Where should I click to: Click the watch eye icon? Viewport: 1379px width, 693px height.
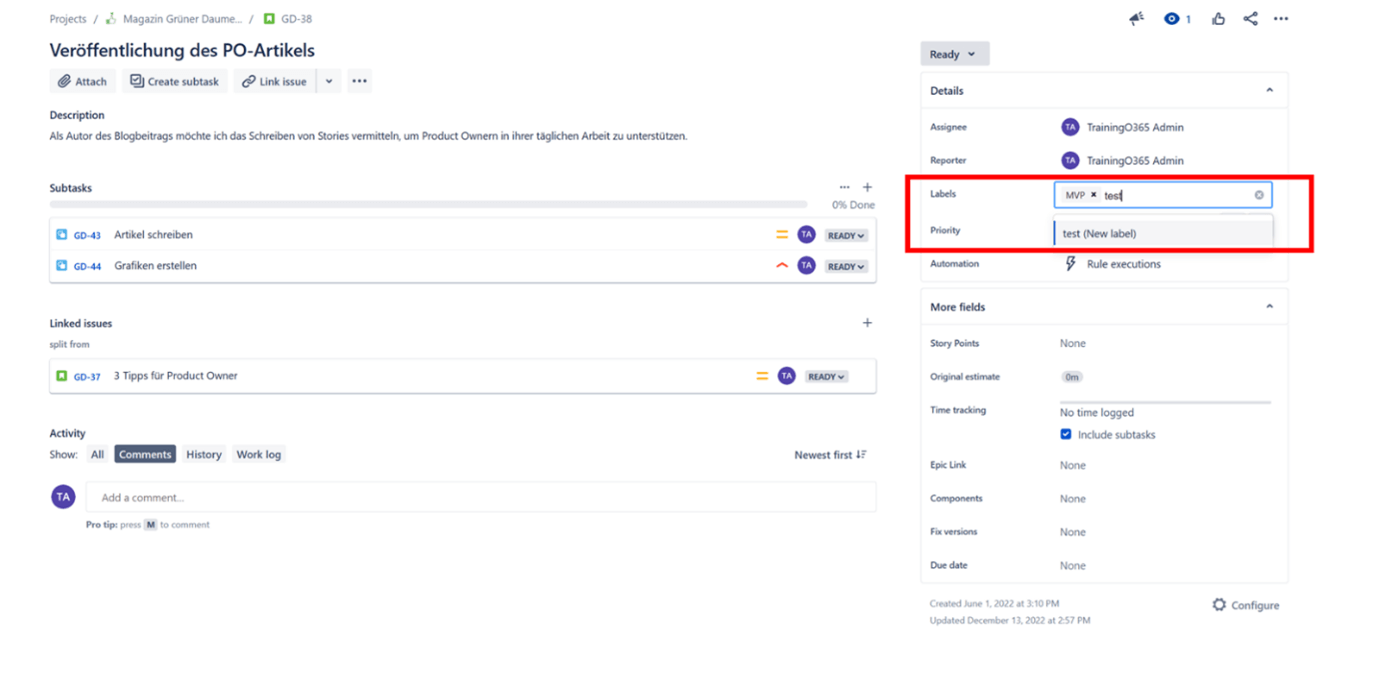1171,19
